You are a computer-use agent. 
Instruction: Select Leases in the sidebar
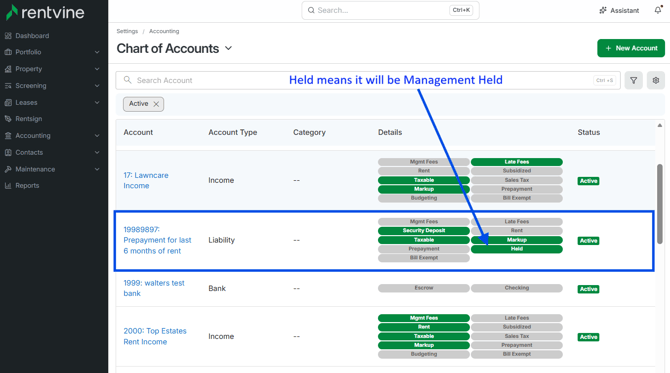click(26, 103)
